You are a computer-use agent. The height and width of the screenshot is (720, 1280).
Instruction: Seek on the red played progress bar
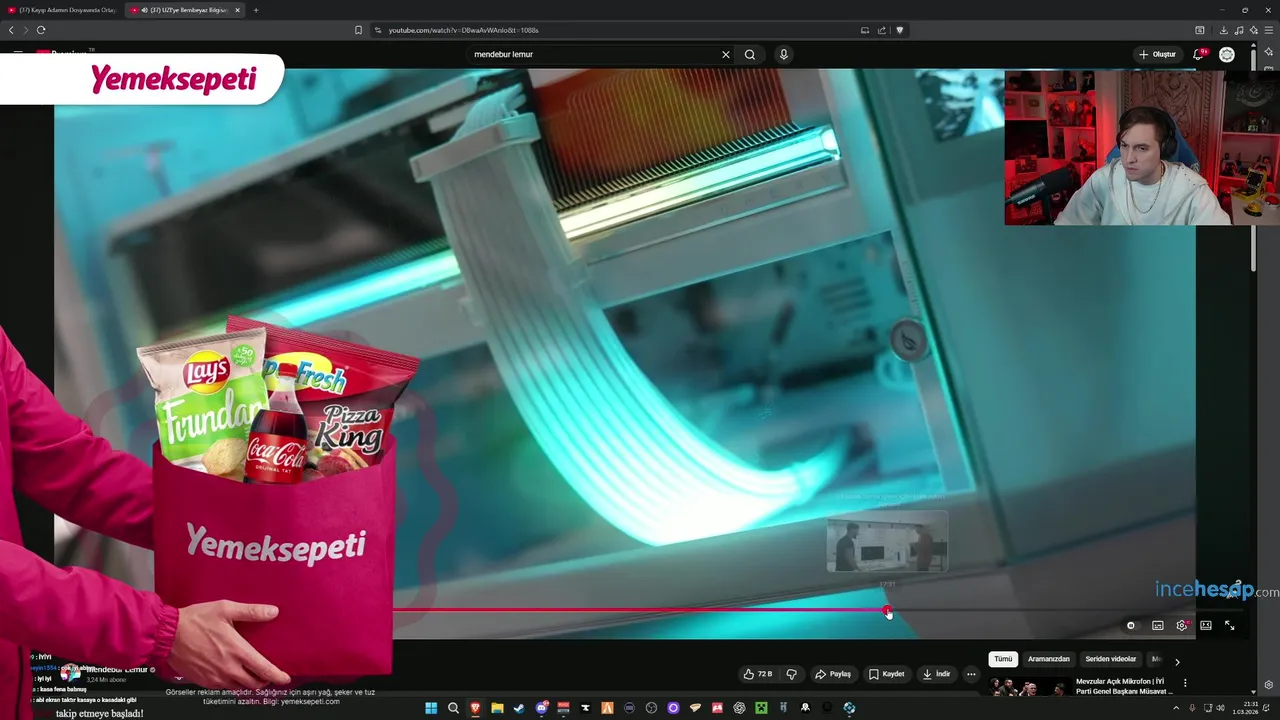640,610
